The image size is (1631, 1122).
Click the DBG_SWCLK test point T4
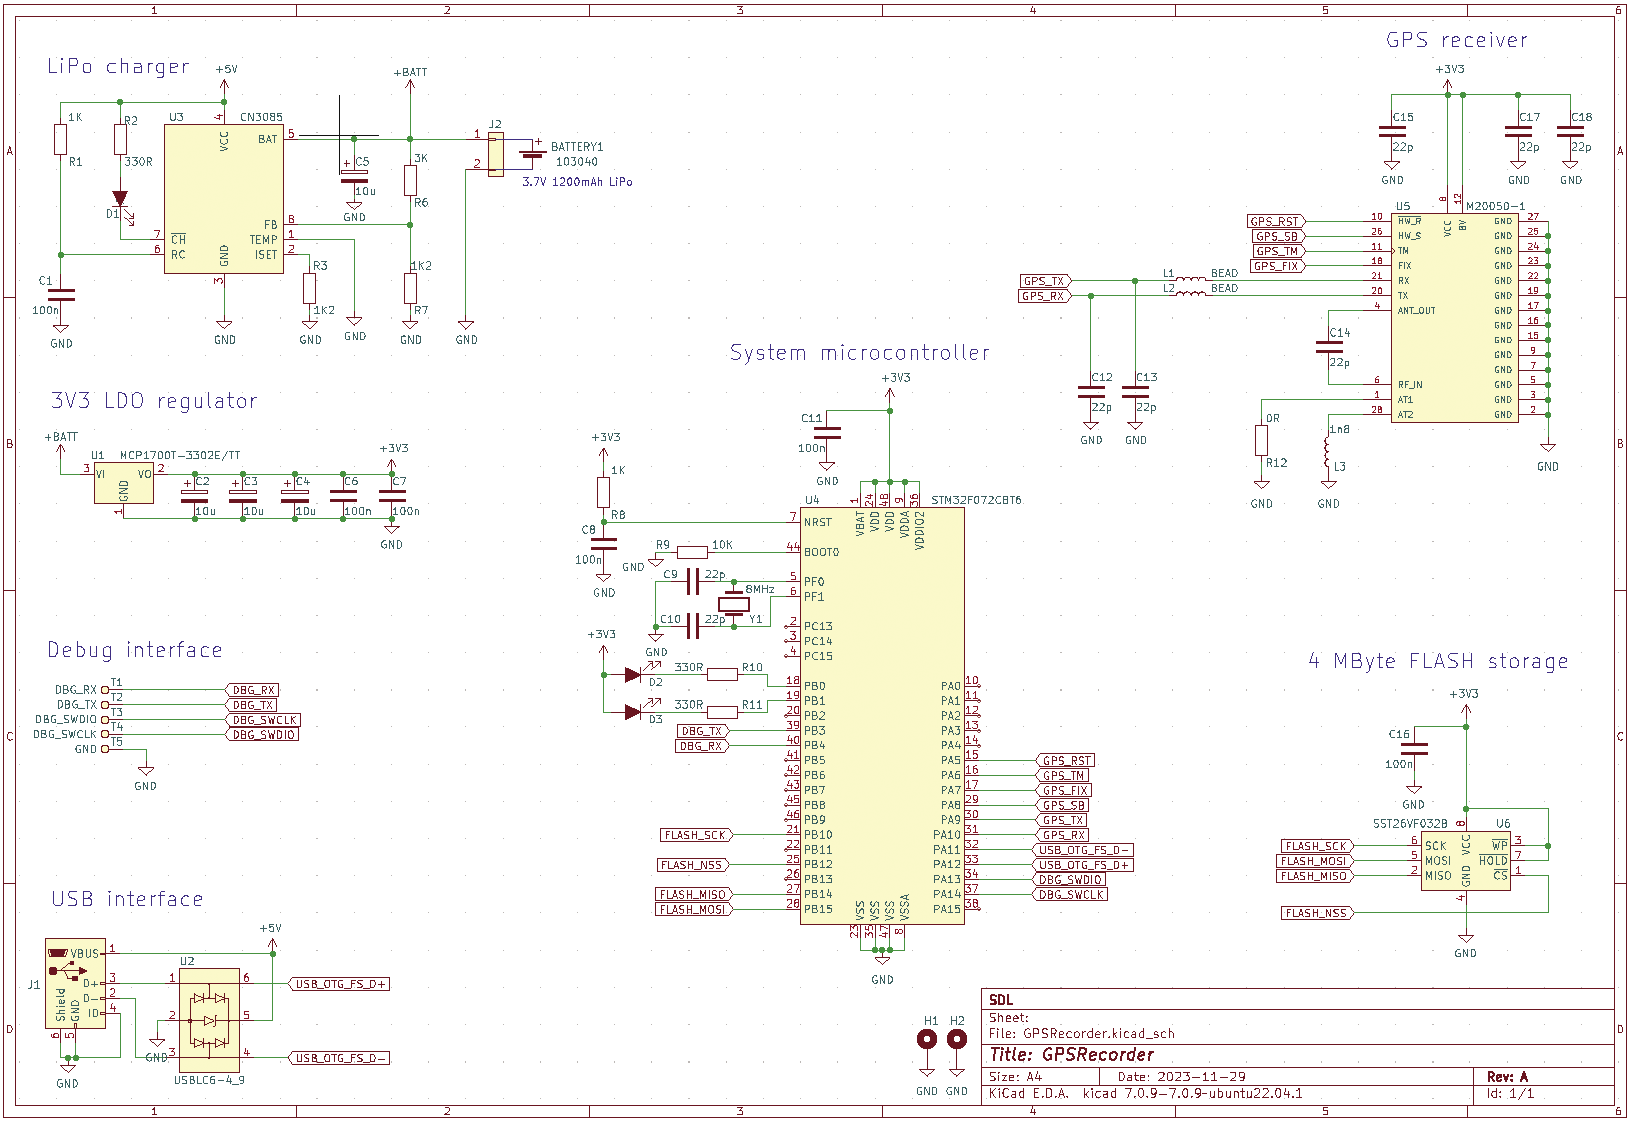pyautogui.click(x=106, y=734)
